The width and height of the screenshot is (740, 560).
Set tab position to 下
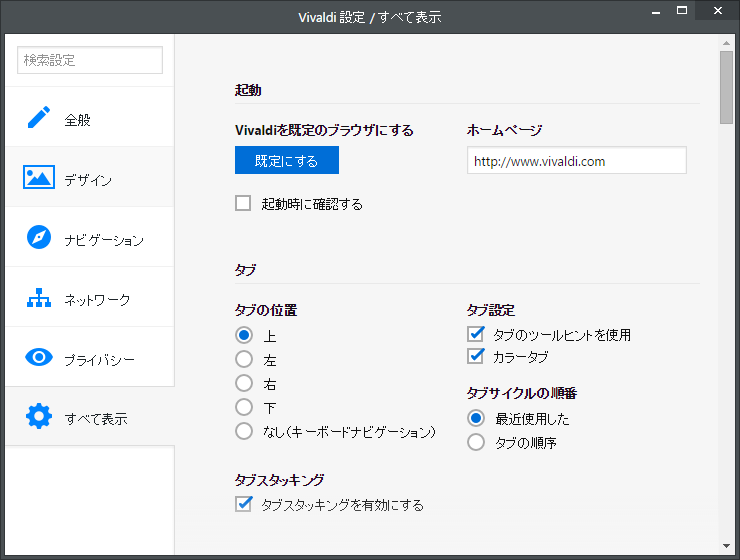[x=244, y=407]
